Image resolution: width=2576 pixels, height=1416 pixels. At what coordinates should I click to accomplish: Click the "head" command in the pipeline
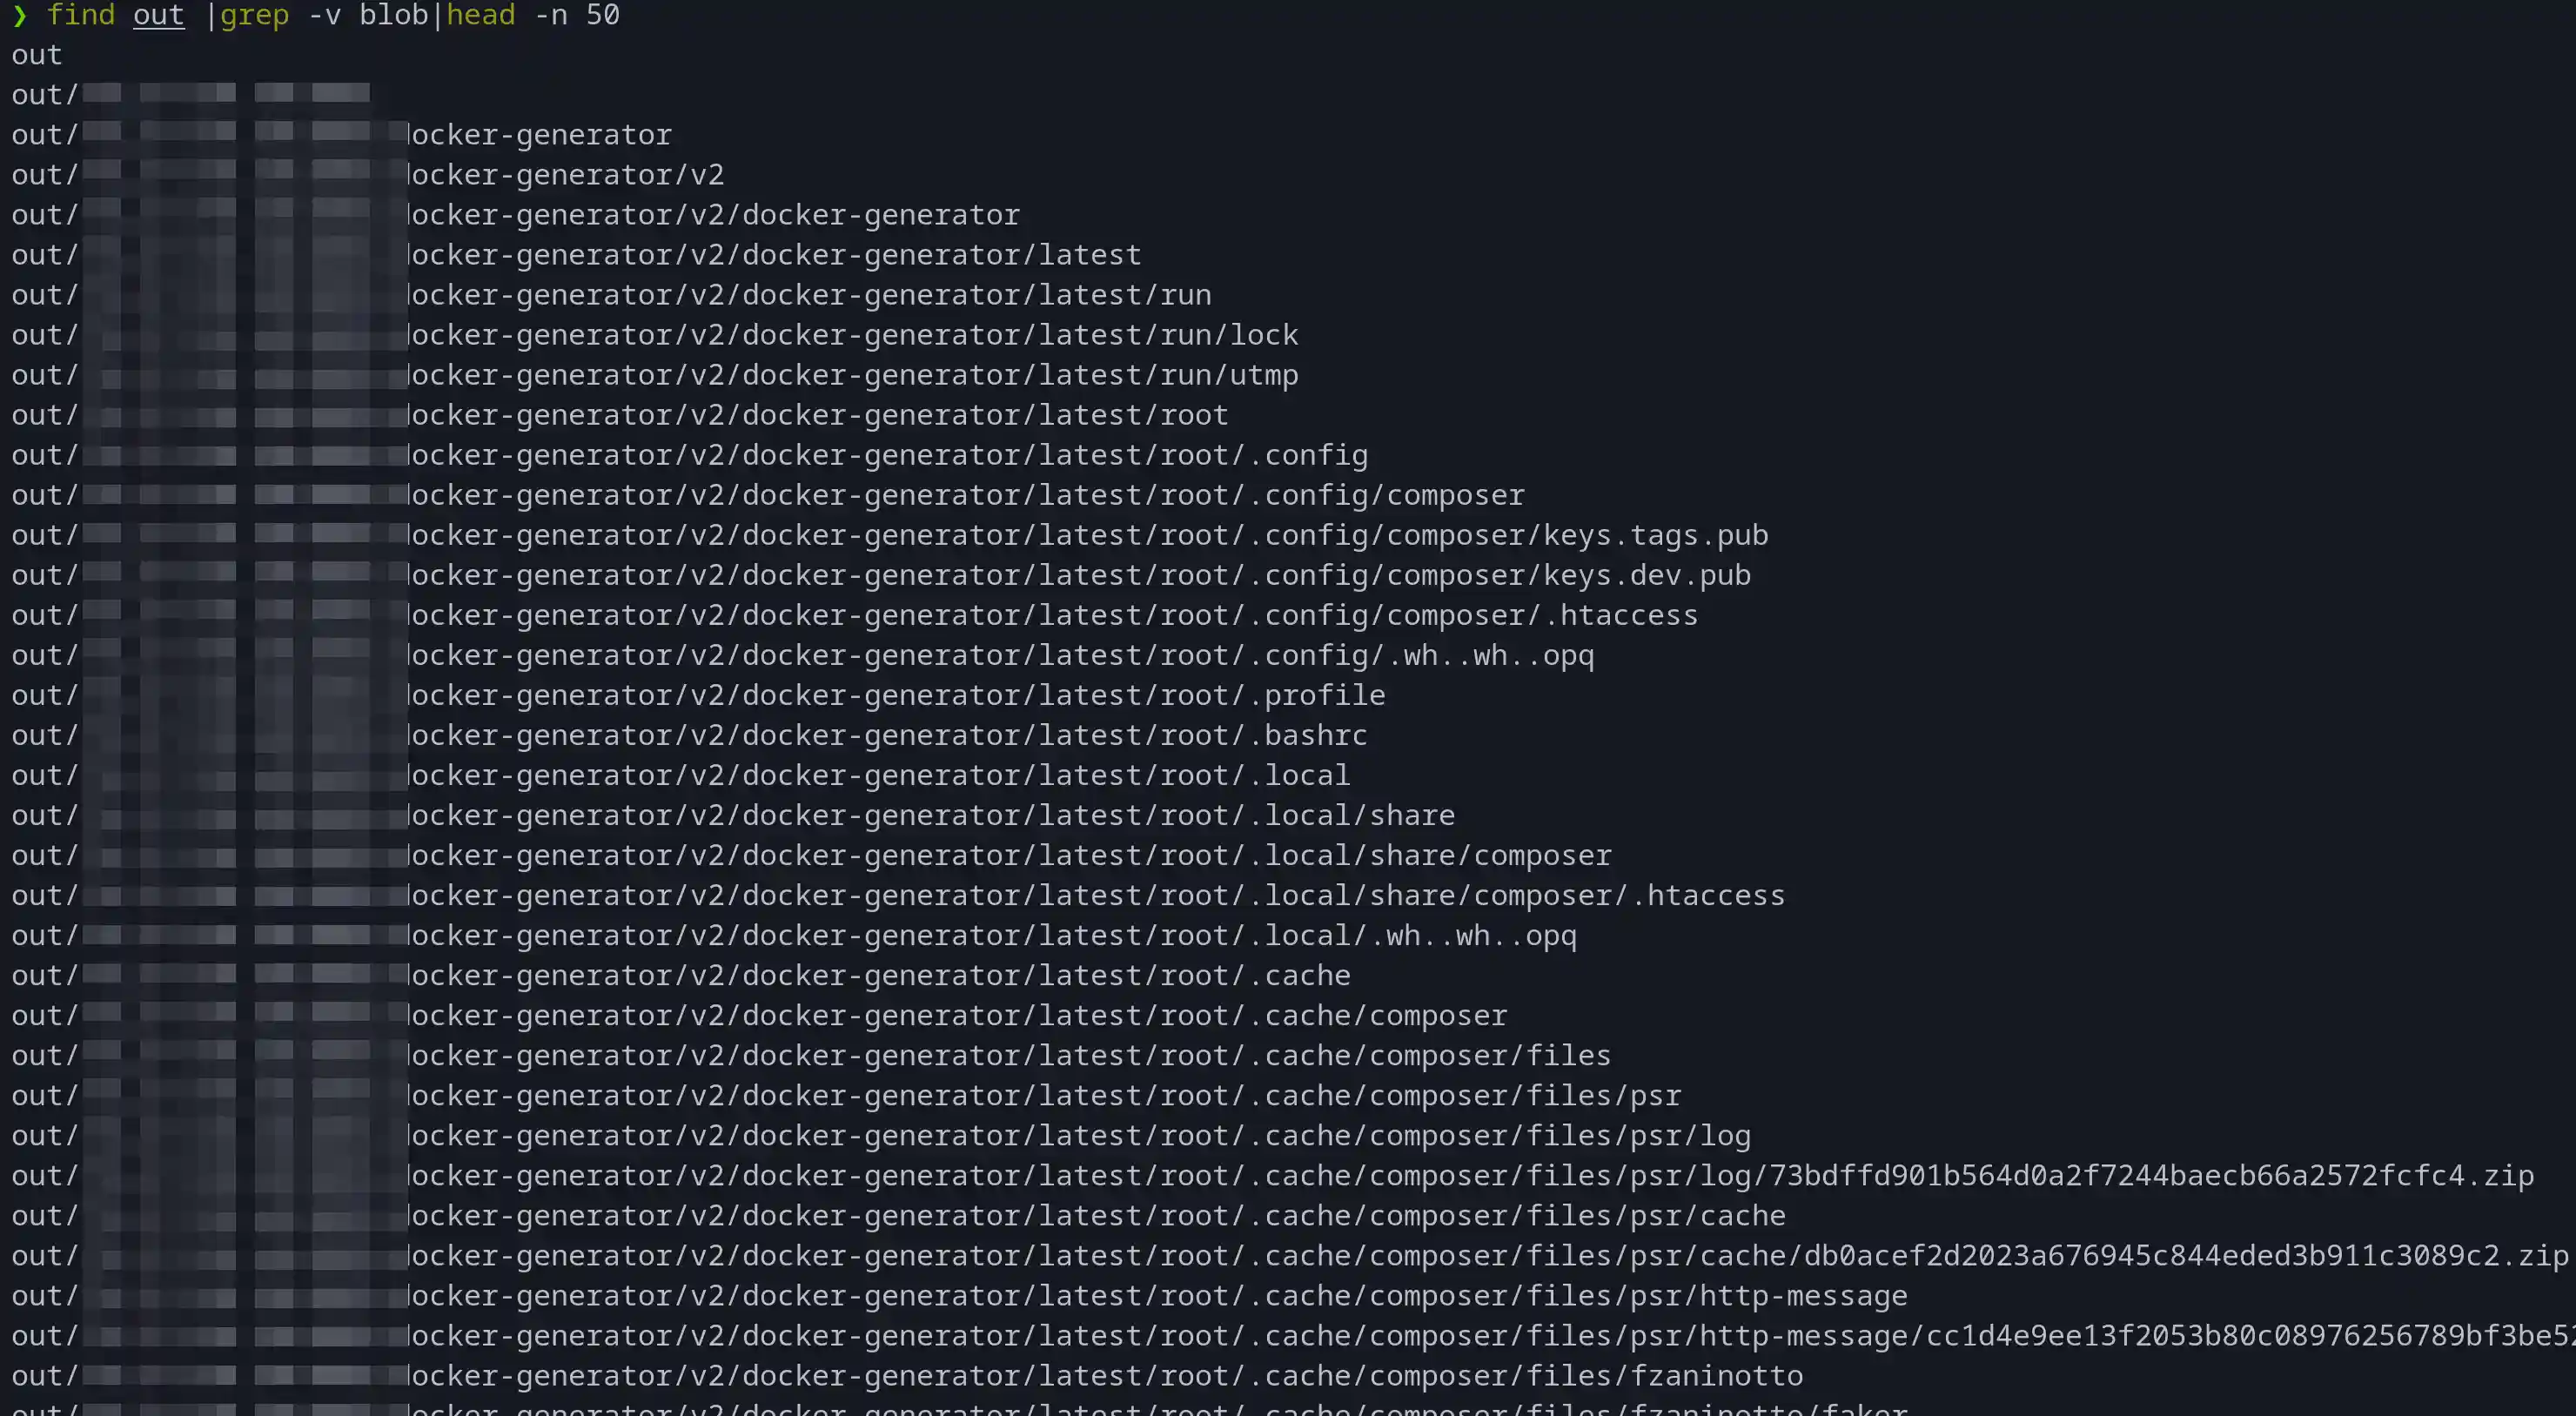click(x=480, y=15)
